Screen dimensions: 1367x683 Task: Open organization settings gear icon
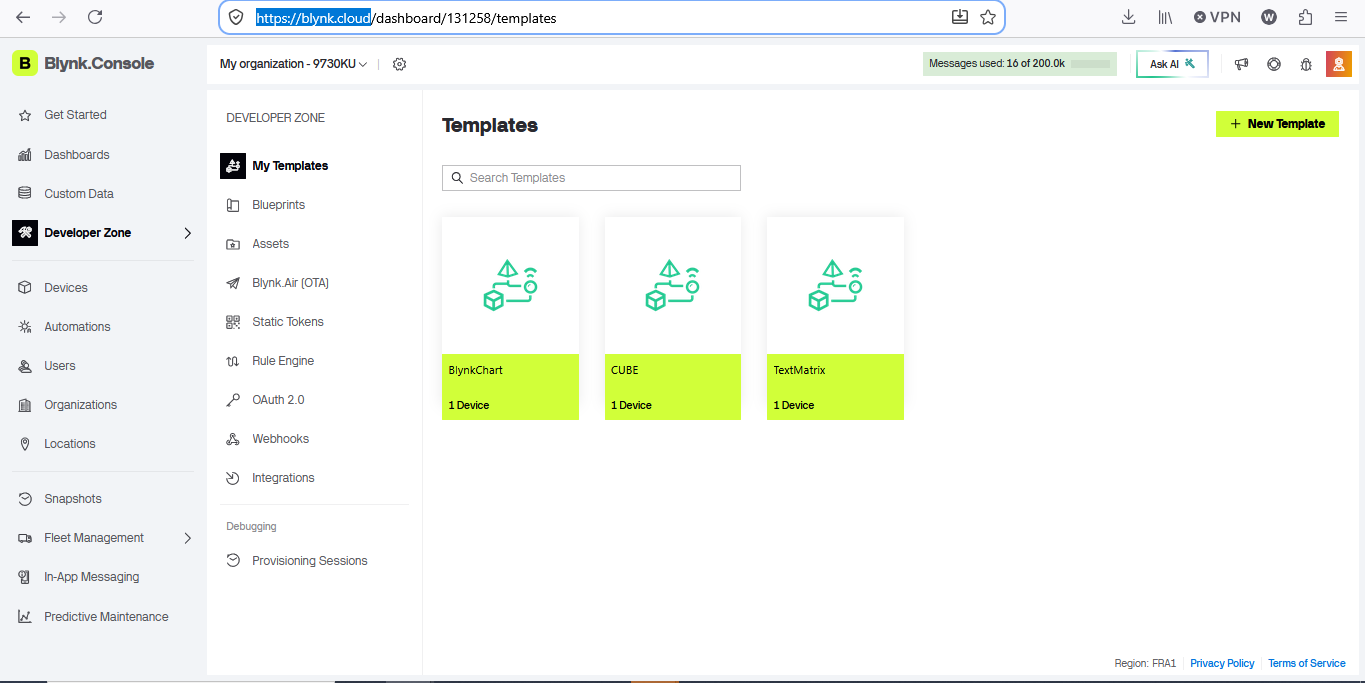(x=400, y=64)
